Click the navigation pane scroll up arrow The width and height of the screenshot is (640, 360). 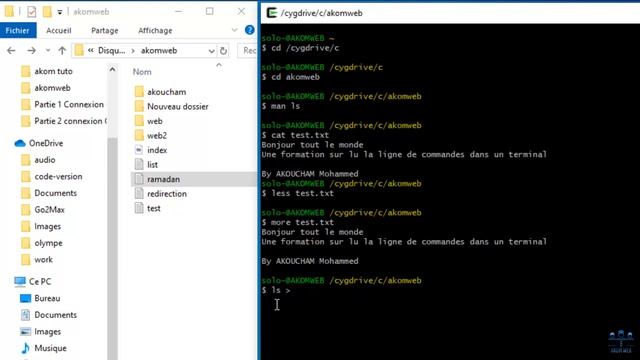pyautogui.click(x=112, y=70)
